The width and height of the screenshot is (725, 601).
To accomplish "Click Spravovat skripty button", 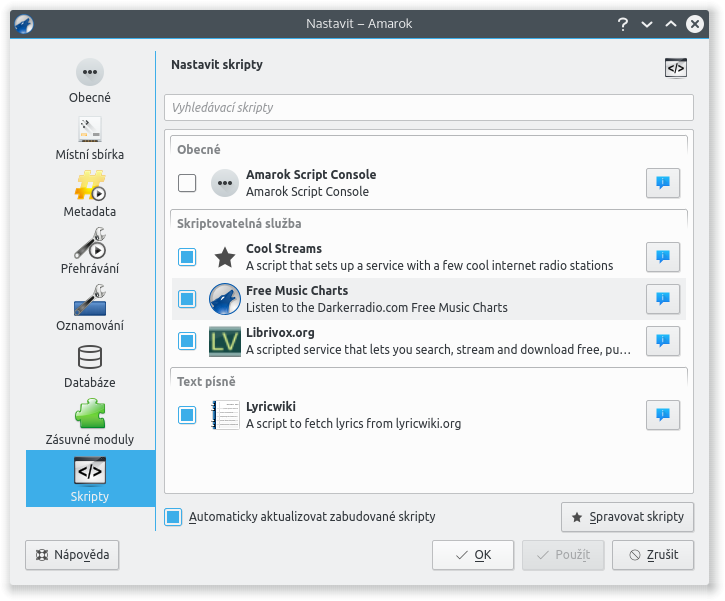I will point(627,517).
